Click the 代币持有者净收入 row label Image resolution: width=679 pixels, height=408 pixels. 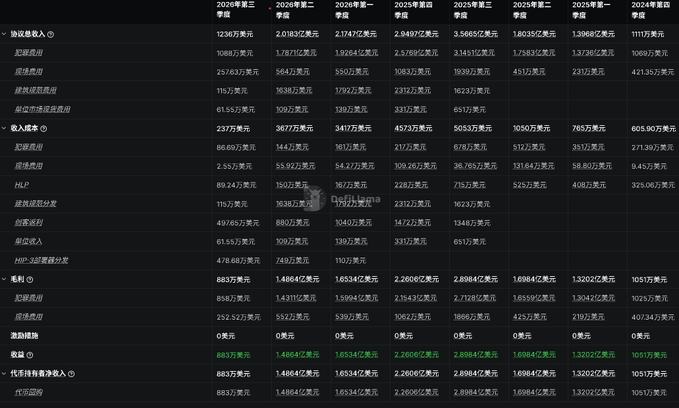click(38, 373)
